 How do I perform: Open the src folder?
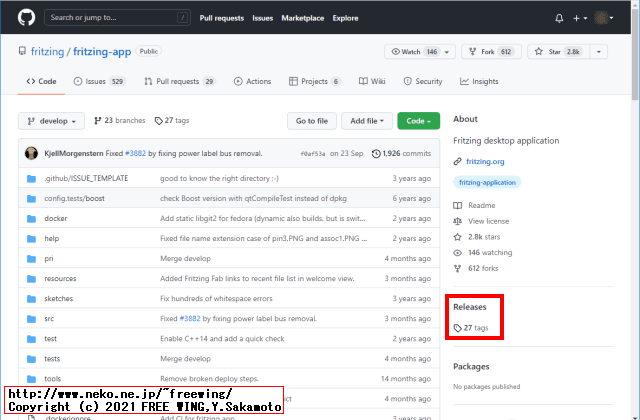pyautogui.click(x=49, y=318)
